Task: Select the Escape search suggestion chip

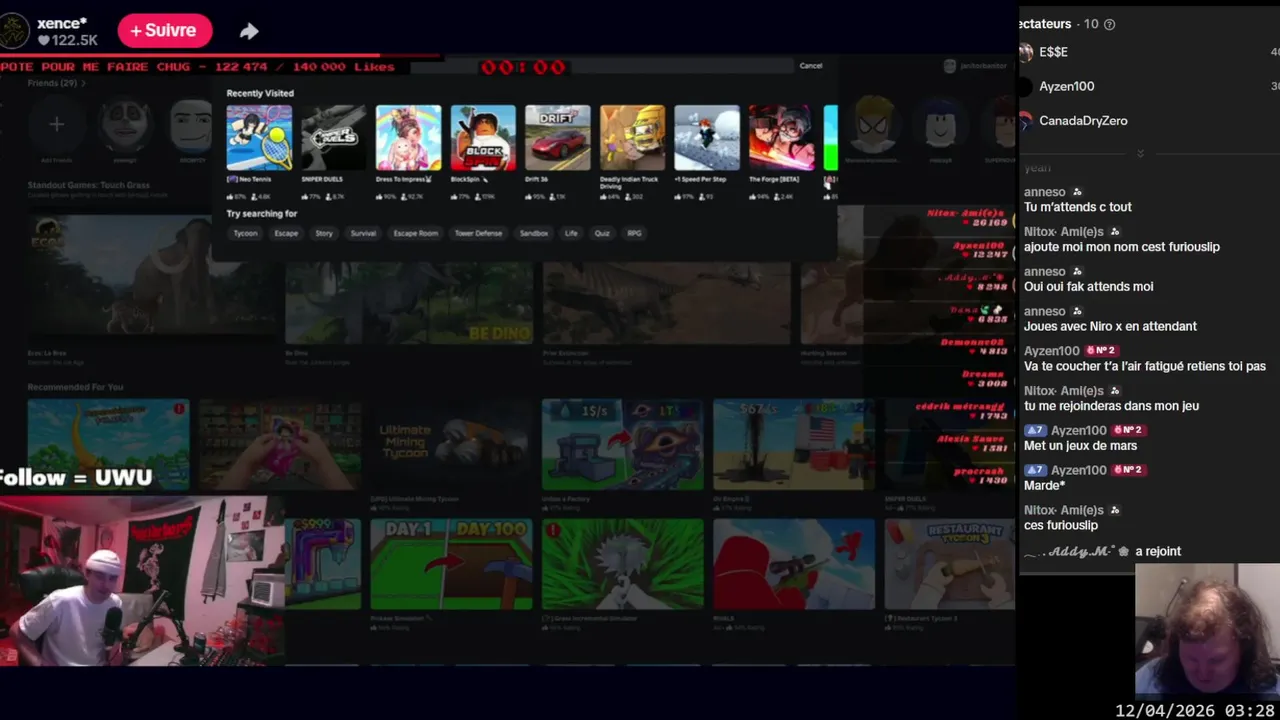Action: coord(286,233)
